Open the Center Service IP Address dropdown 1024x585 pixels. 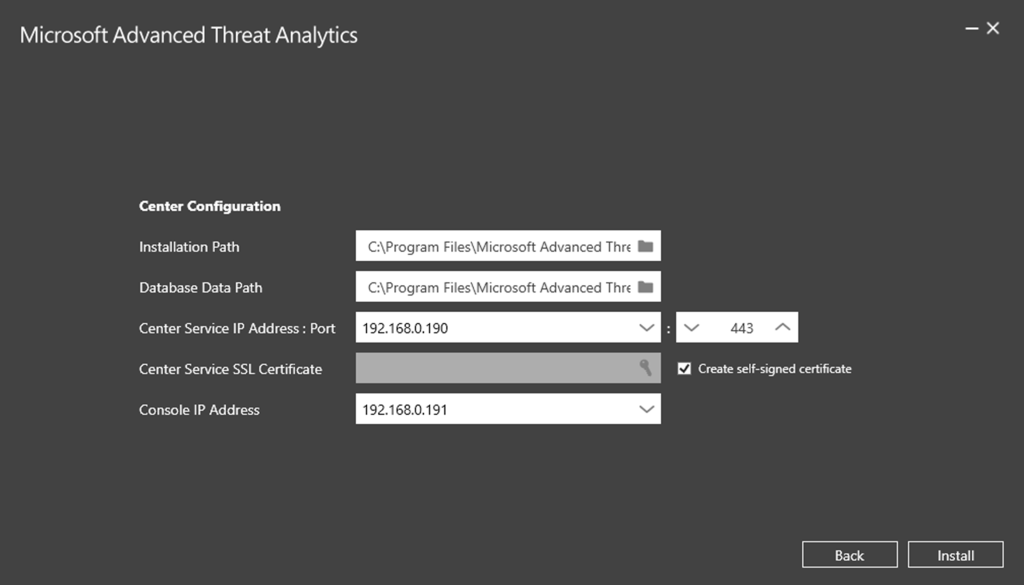click(646, 327)
